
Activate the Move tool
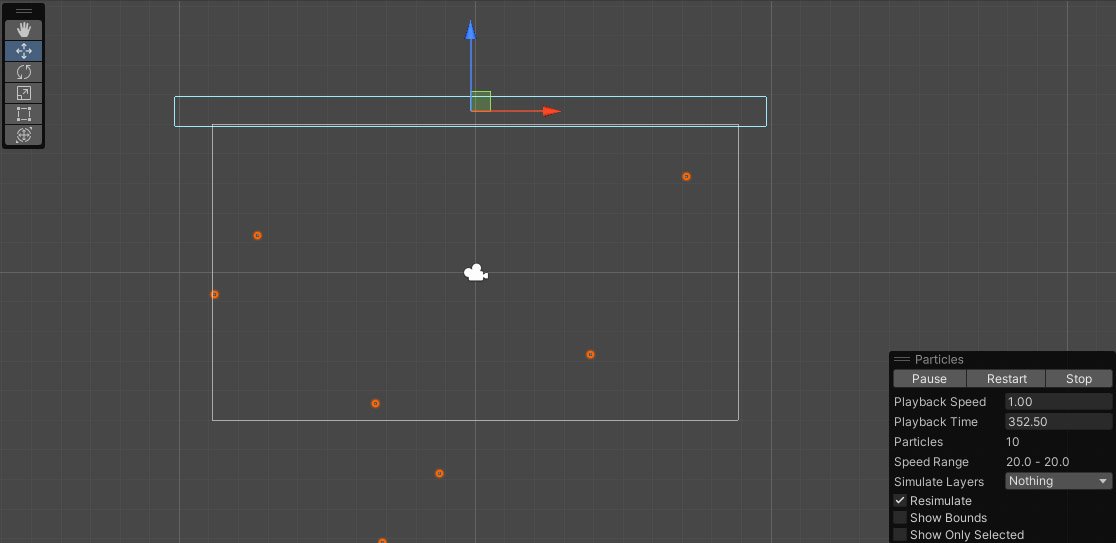click(24, 51)
